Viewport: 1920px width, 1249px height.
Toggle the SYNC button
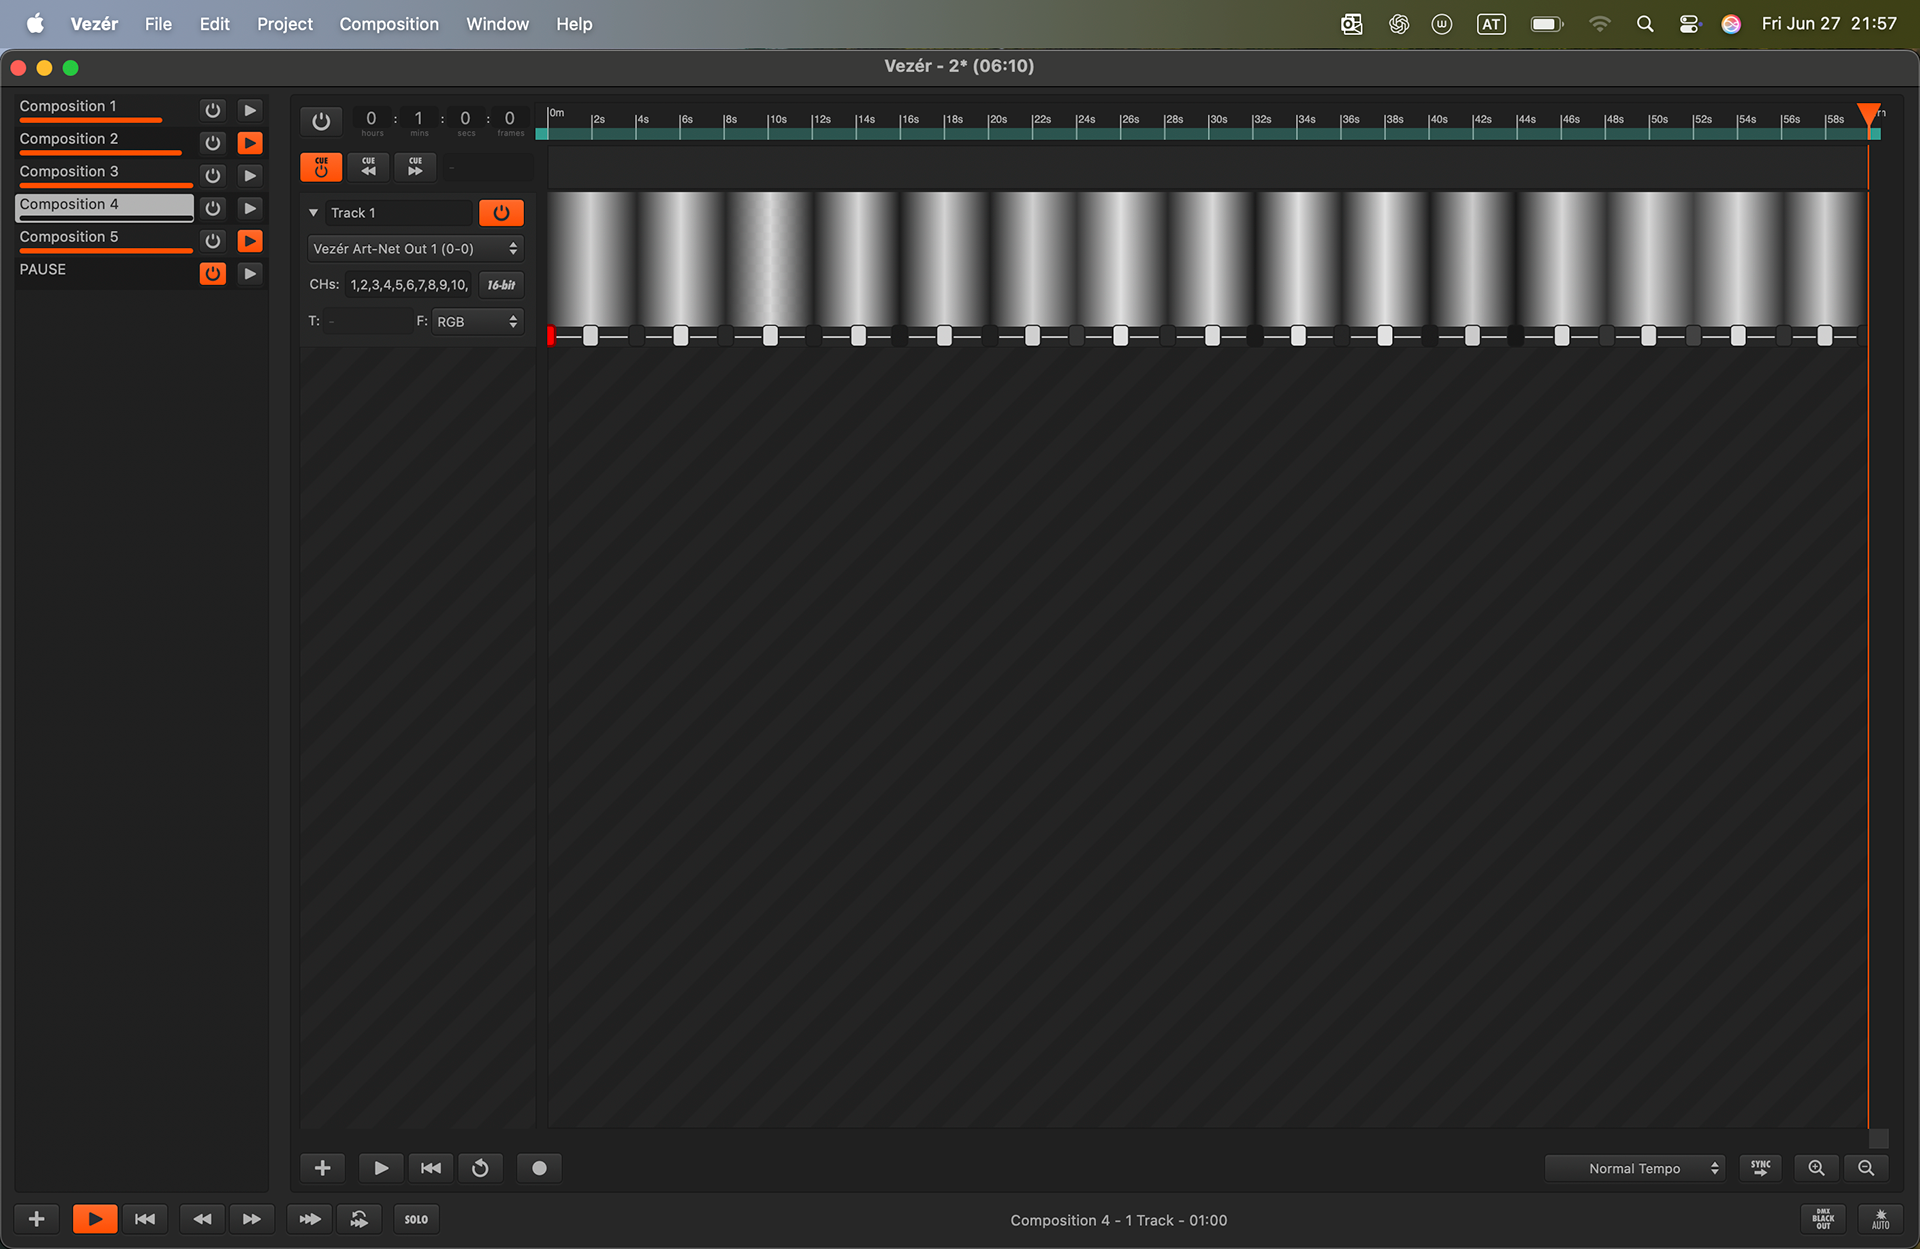(1760, 1168)
